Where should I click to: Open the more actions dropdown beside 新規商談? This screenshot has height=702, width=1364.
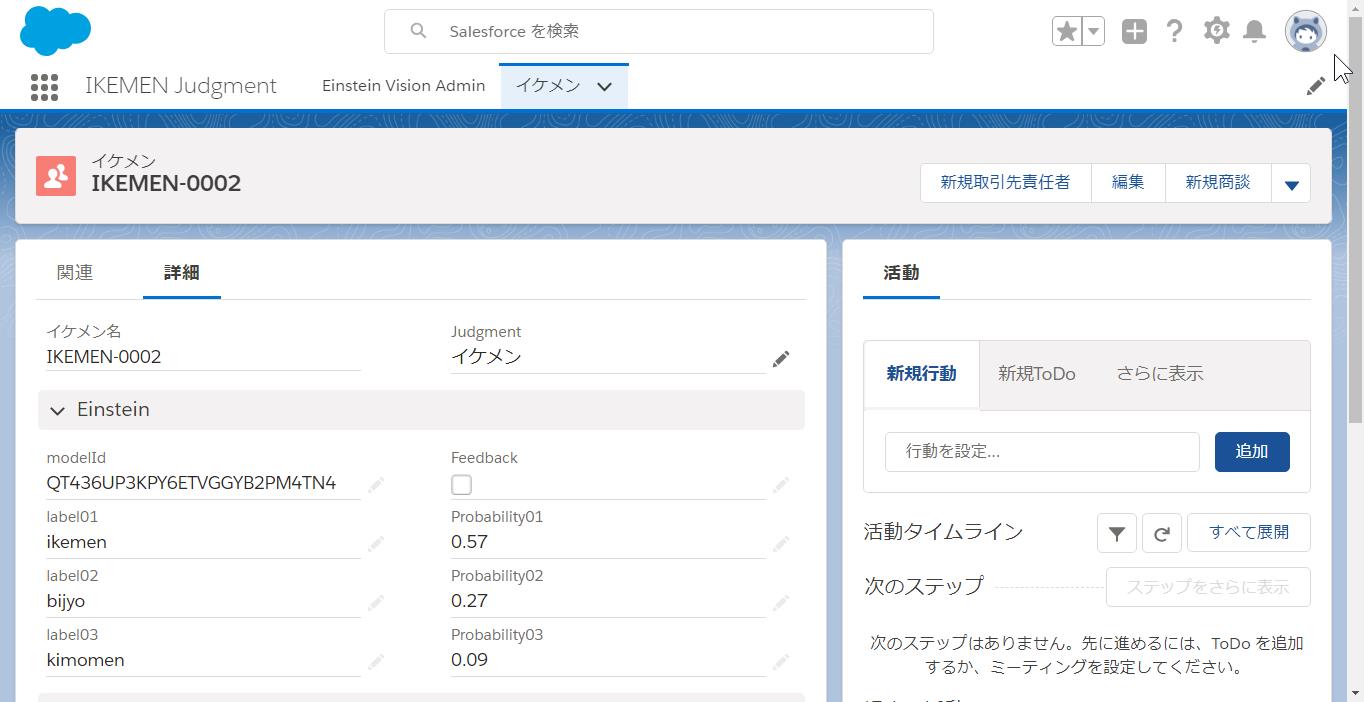point(1291,183)
